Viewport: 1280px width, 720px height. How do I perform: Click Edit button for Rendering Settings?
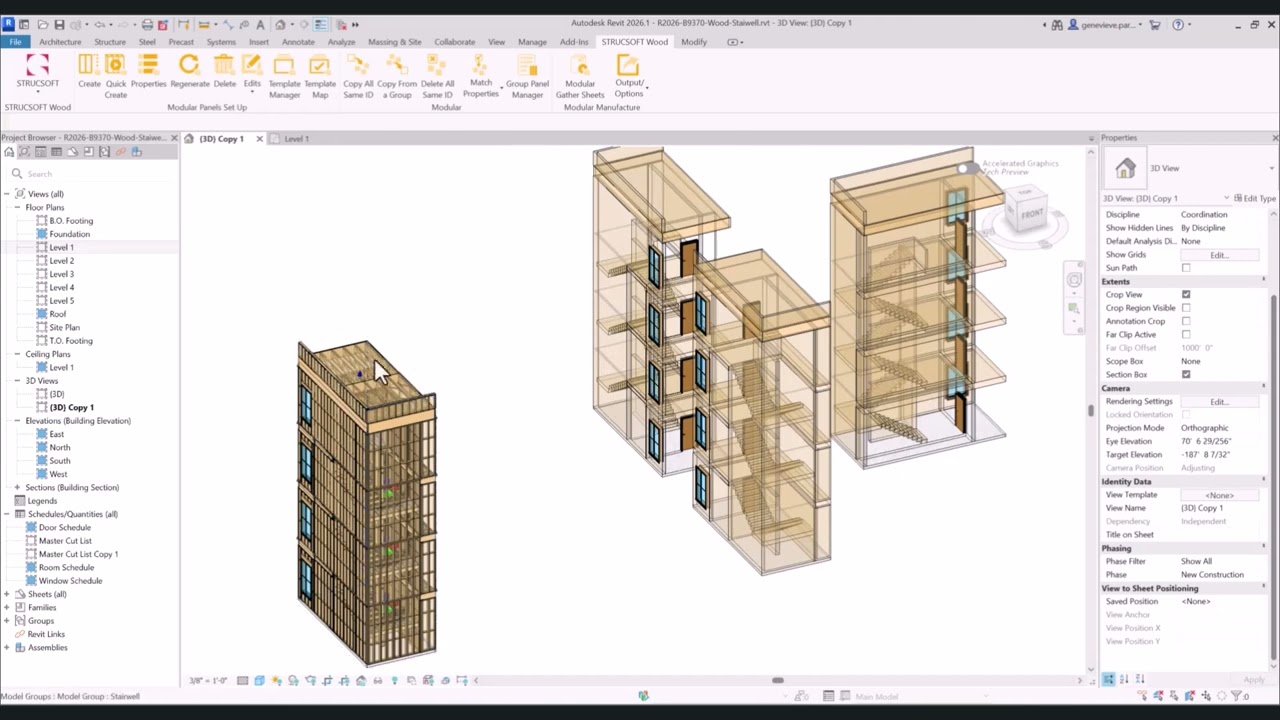1218,402
